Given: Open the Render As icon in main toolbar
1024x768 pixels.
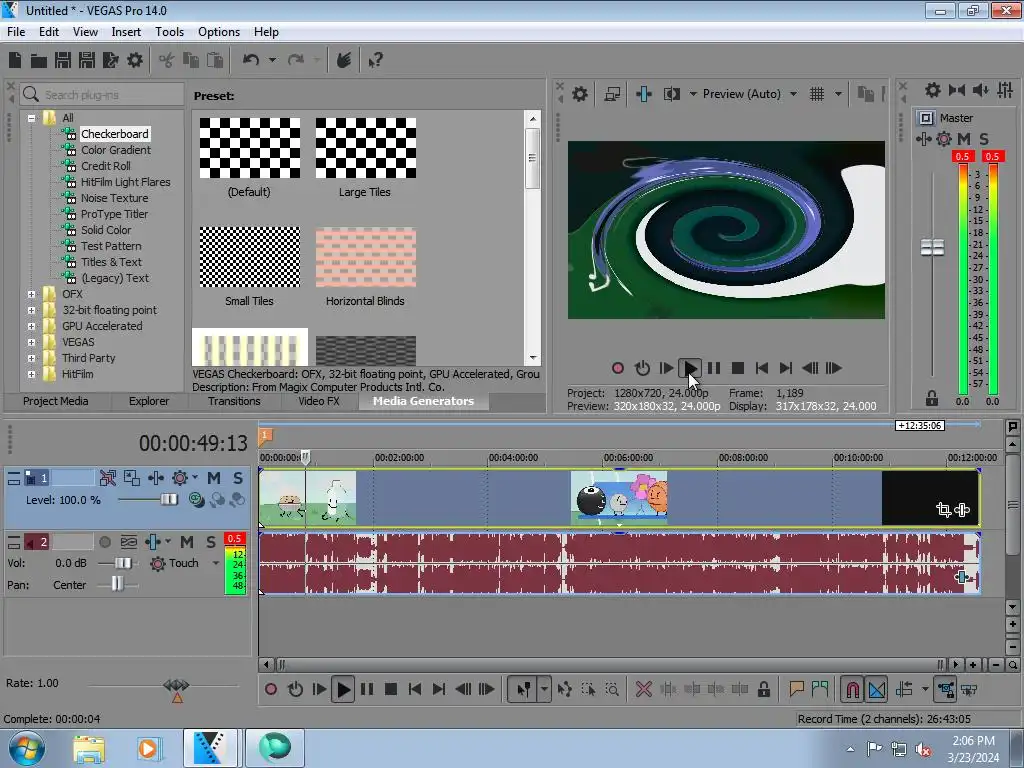Looking at the screenshot, I should (110, 60).
